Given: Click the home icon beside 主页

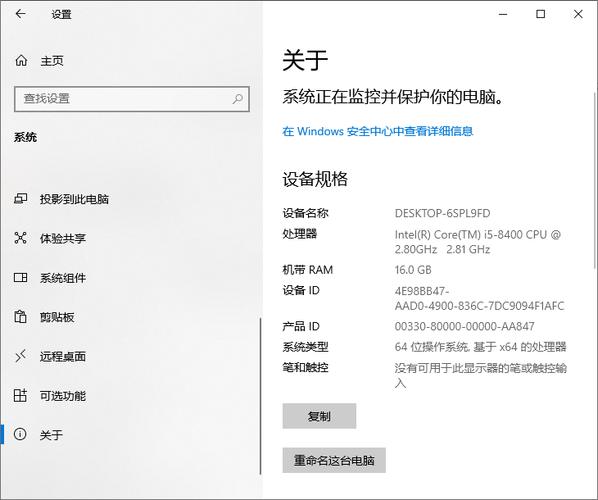Looking at the screenshot, I should 21,60.
